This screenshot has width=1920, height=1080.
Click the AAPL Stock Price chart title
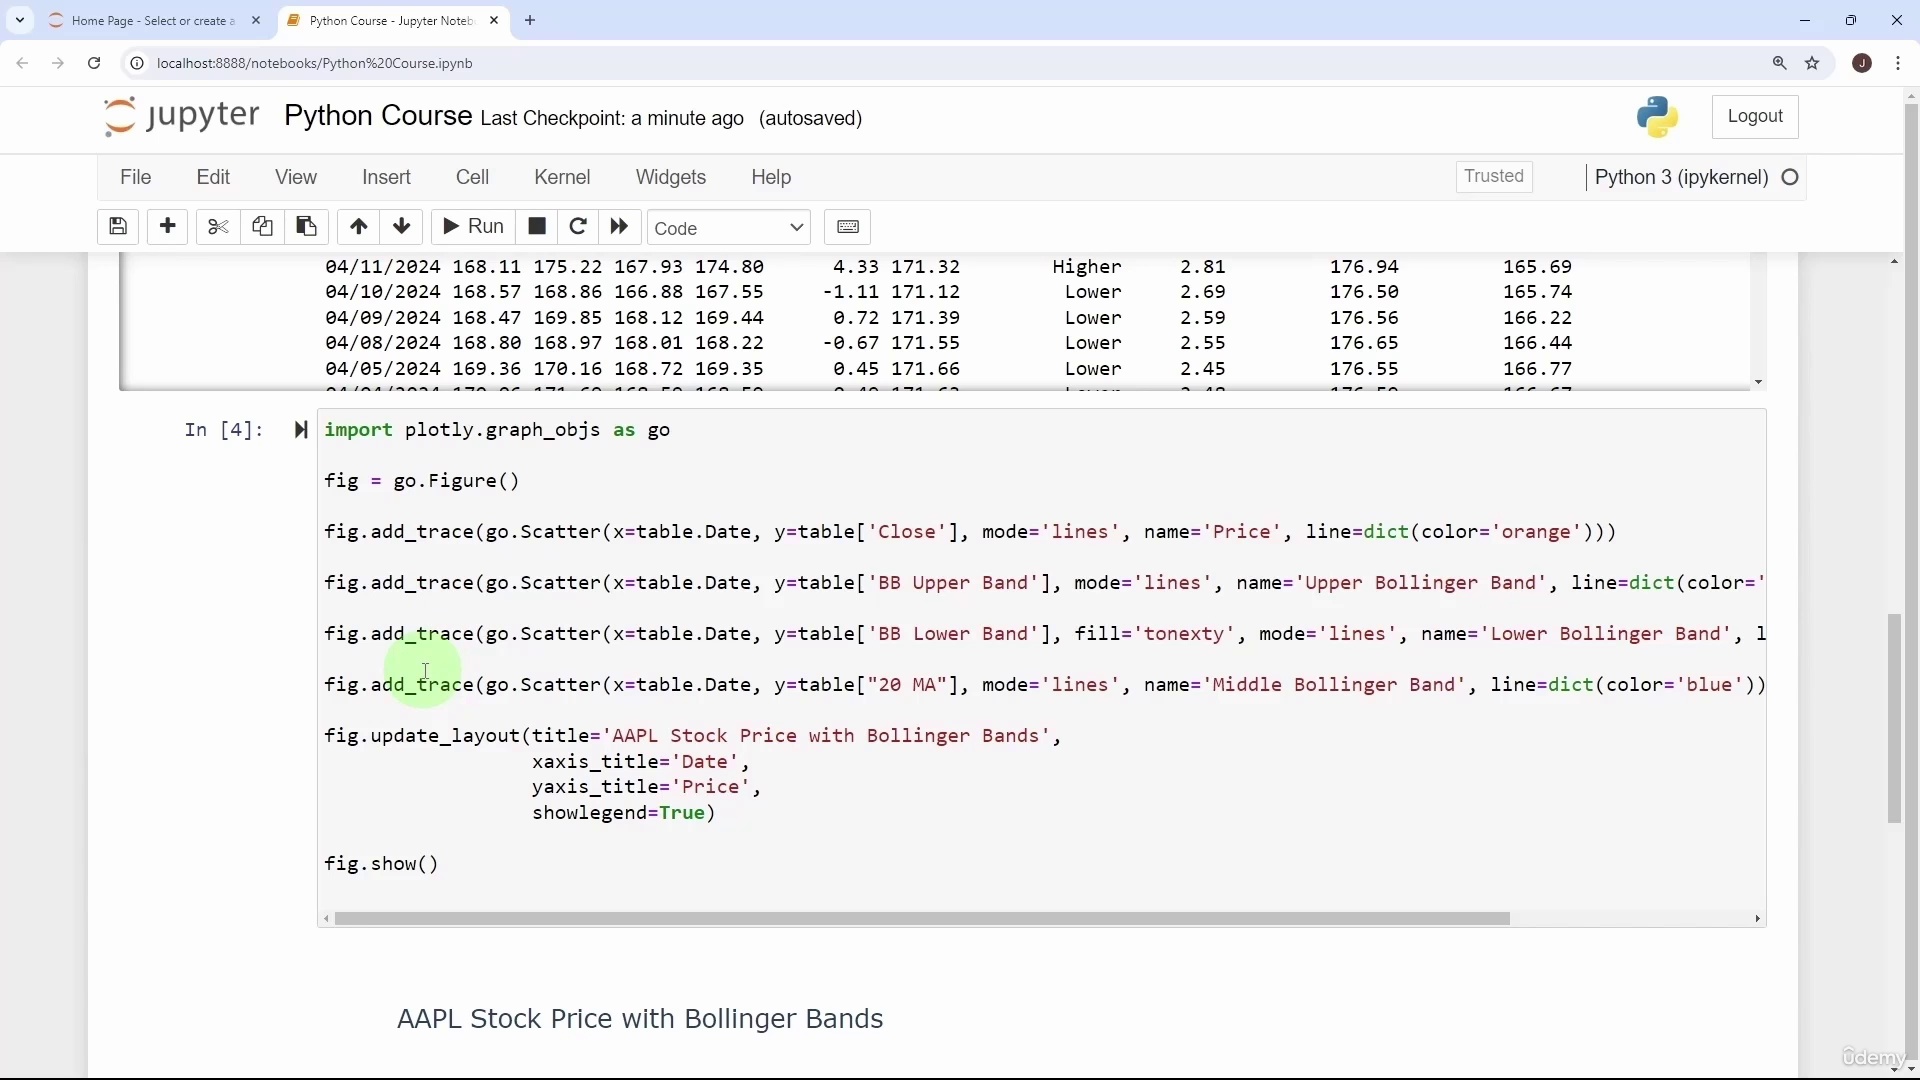(640, 1020)
